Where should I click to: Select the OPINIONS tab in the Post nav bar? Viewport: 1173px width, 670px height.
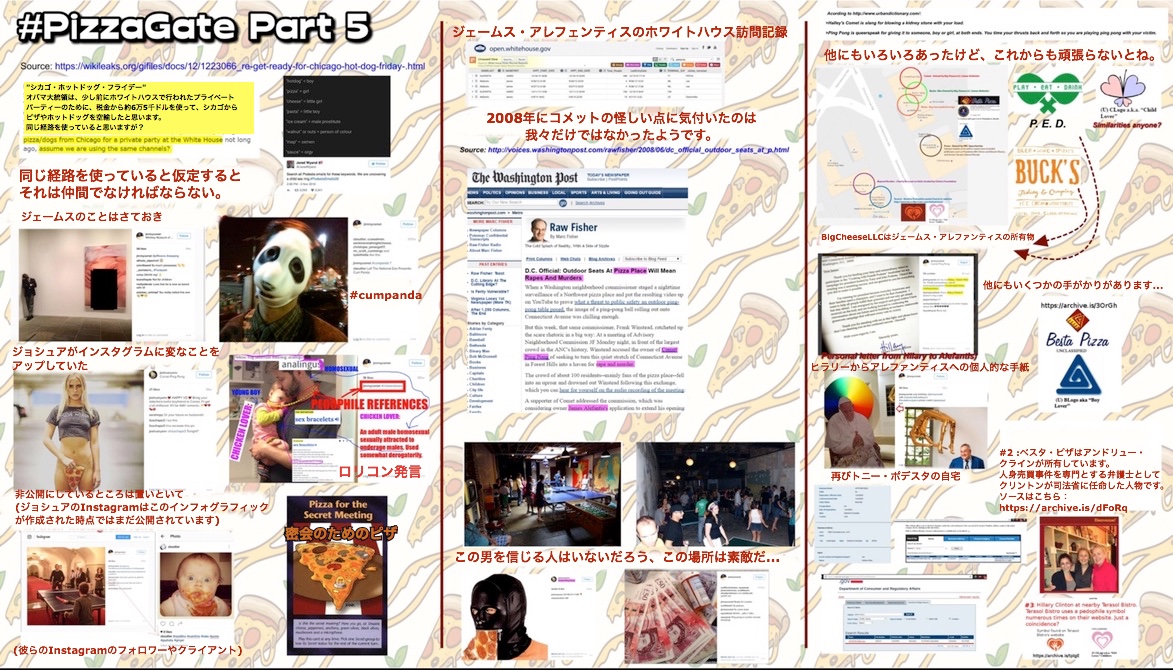(x=515, y=193)
